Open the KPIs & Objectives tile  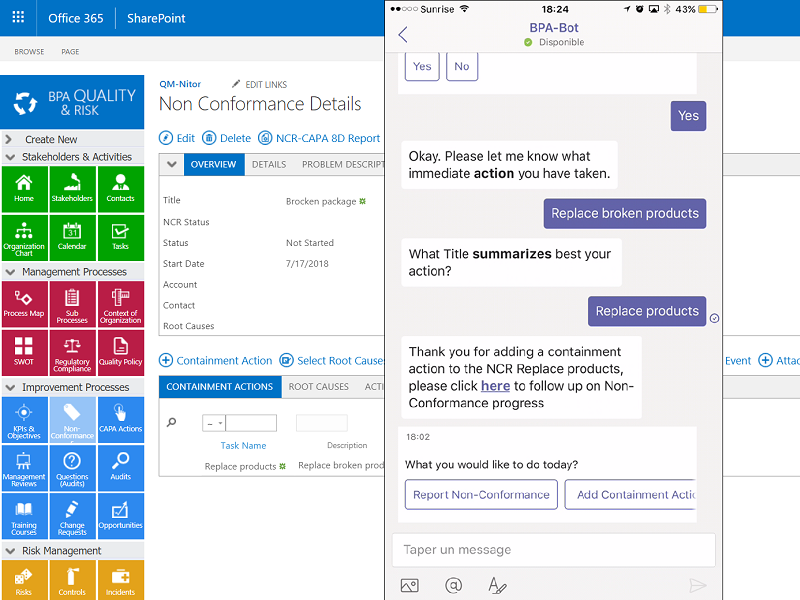24,419
